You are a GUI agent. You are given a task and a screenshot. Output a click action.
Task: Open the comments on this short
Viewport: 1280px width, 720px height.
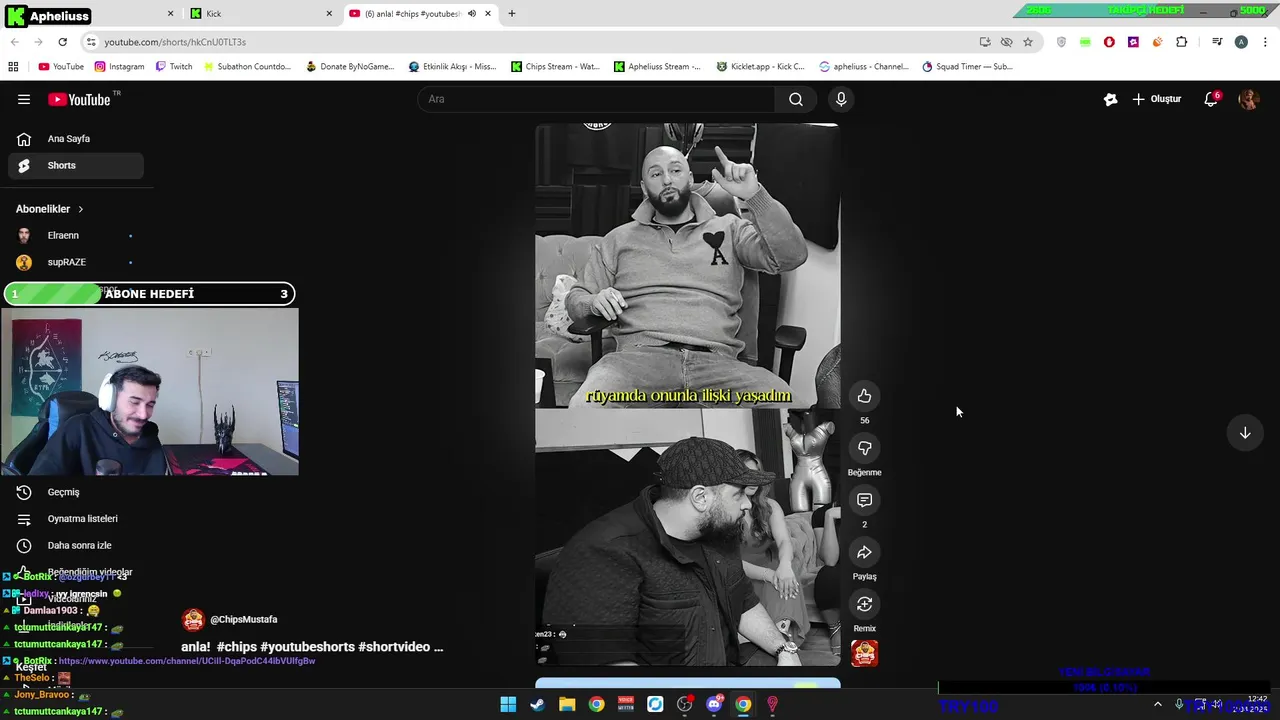(865, 500)
